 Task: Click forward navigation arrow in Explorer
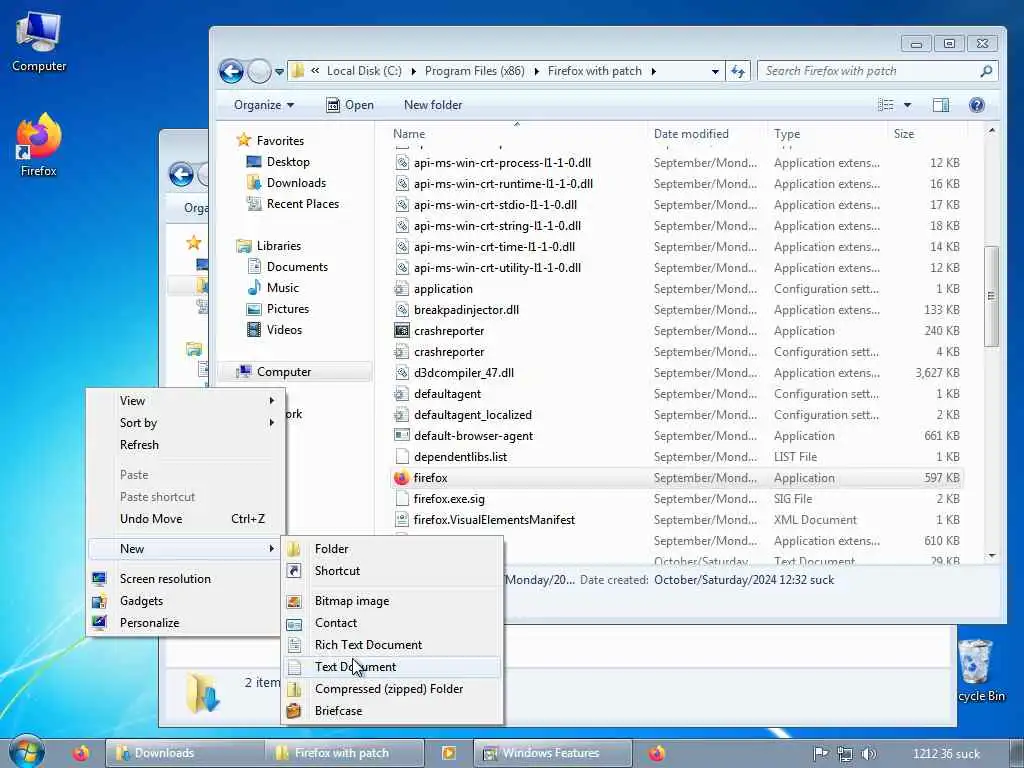[259, 71]
